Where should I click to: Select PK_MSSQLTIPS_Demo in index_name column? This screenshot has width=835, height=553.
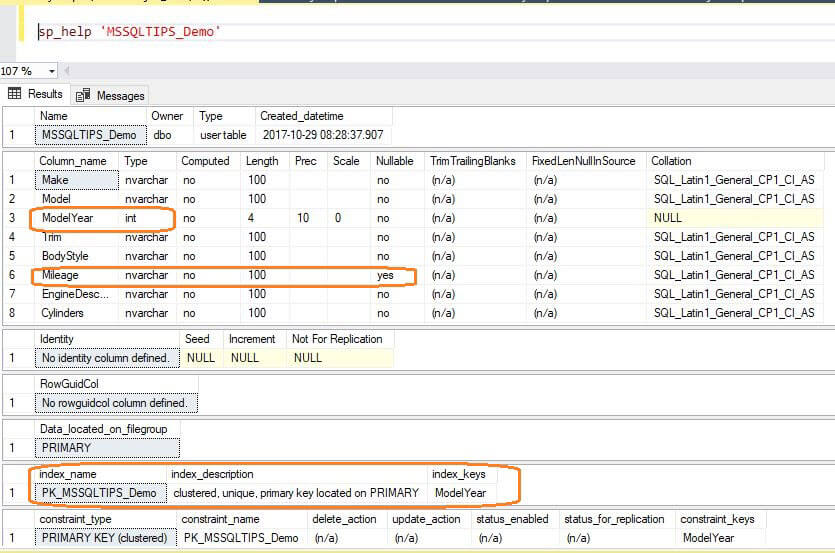pos(98,493)
